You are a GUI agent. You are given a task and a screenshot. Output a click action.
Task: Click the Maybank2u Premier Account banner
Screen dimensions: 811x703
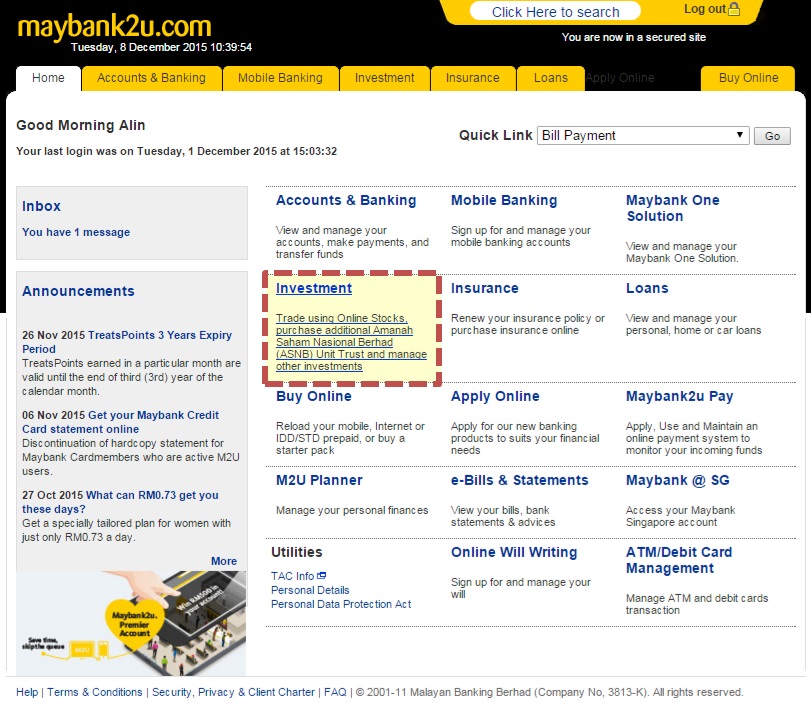131,623
